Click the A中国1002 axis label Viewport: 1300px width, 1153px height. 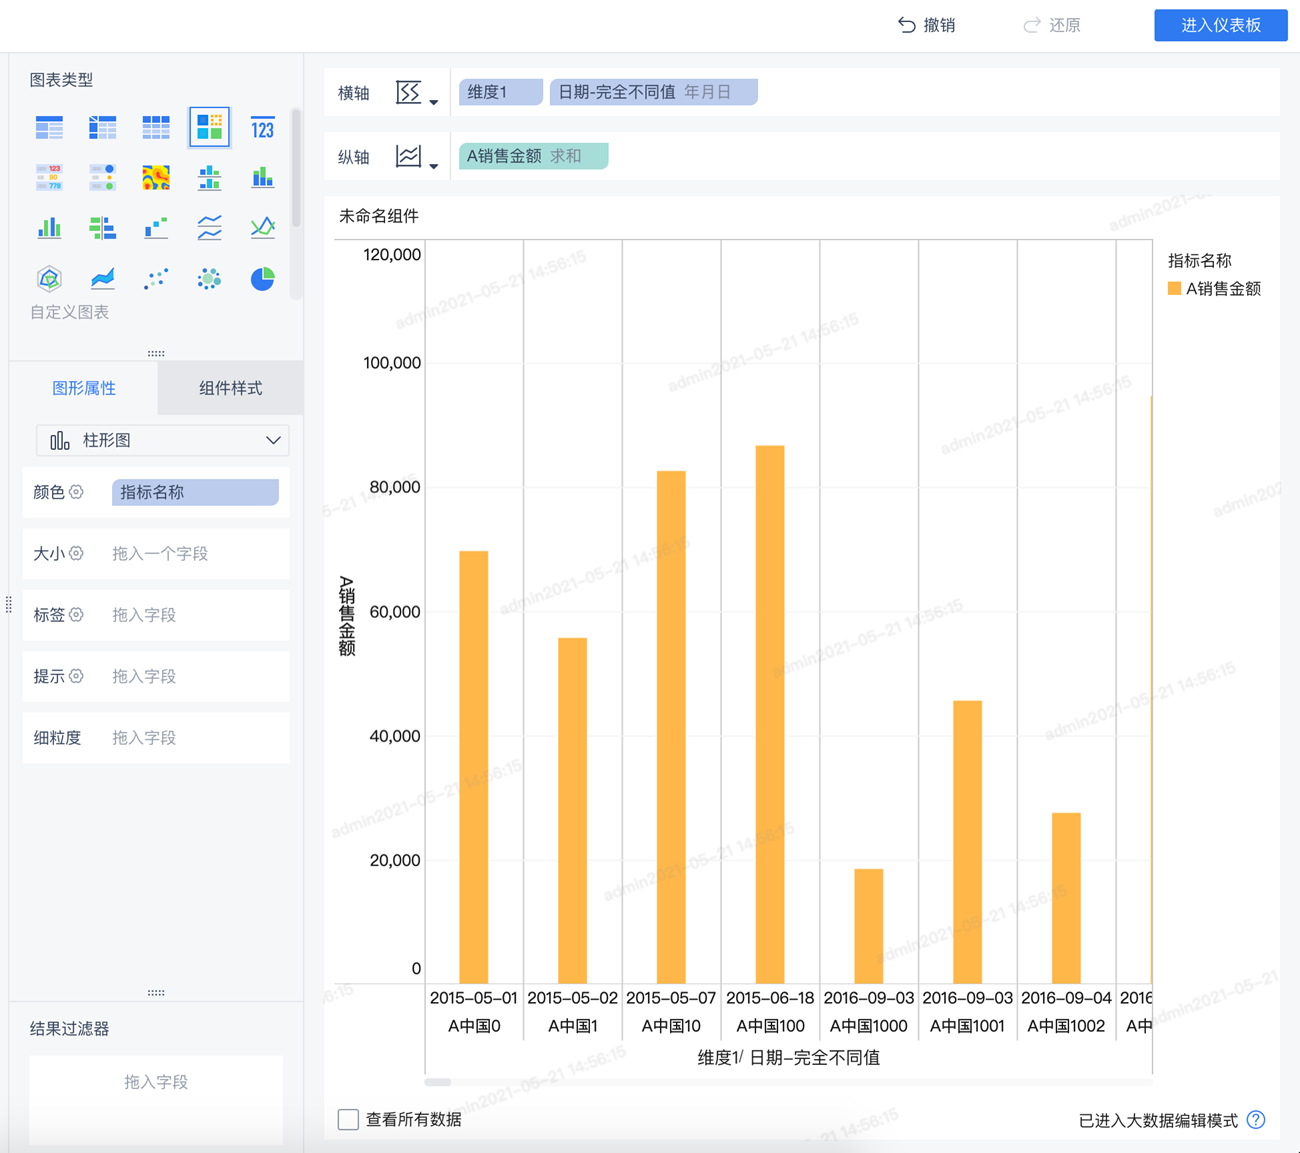1066,1026
